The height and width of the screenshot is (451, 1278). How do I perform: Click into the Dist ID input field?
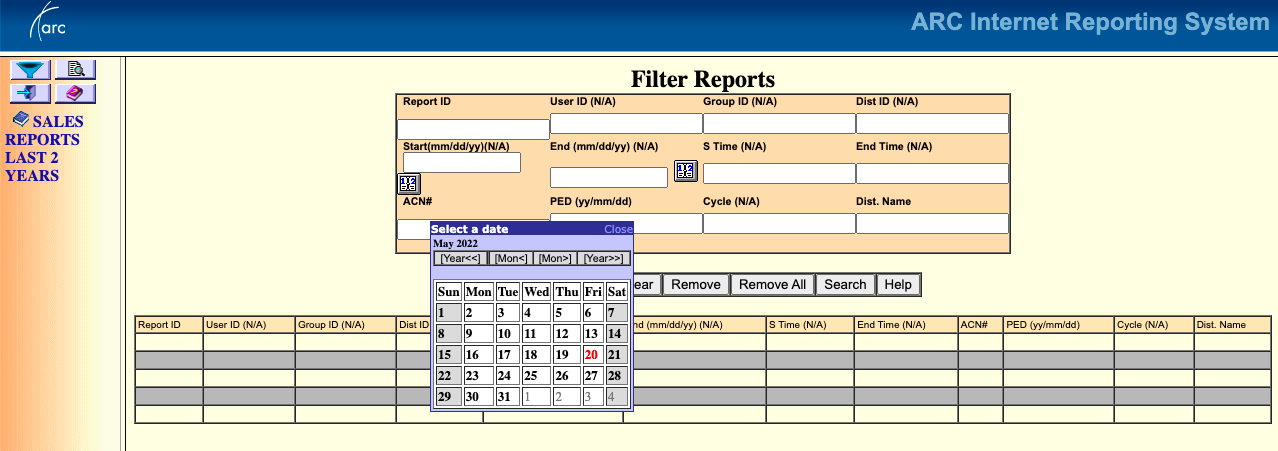pos(932,123)
